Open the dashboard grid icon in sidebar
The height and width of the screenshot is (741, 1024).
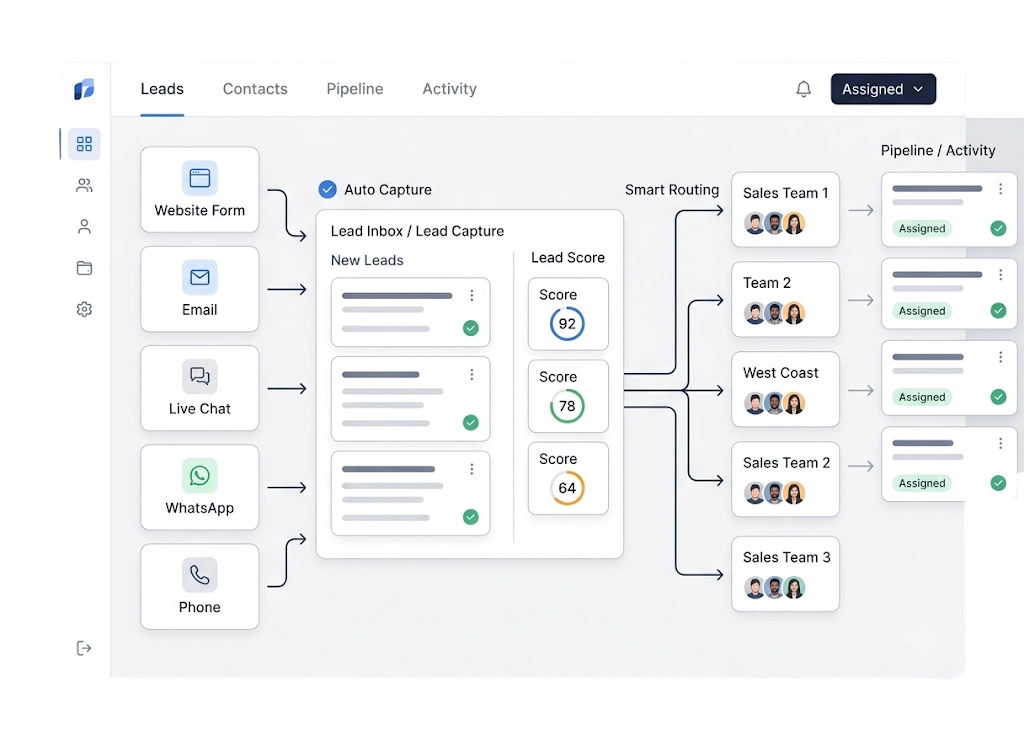tap(84, 144)
